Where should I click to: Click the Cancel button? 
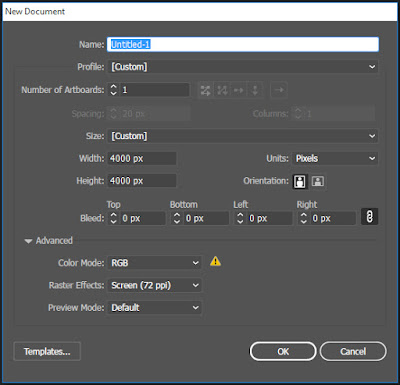[x=353, y=351]
